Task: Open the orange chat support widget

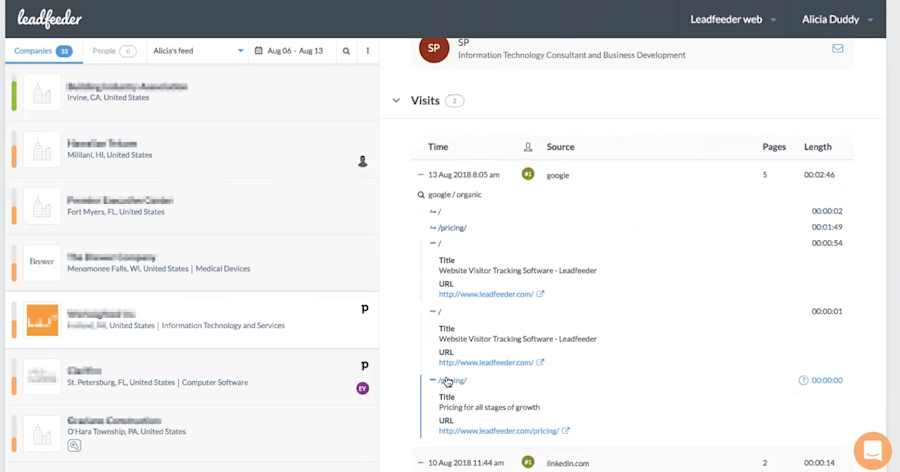Action: coord(872,451)
